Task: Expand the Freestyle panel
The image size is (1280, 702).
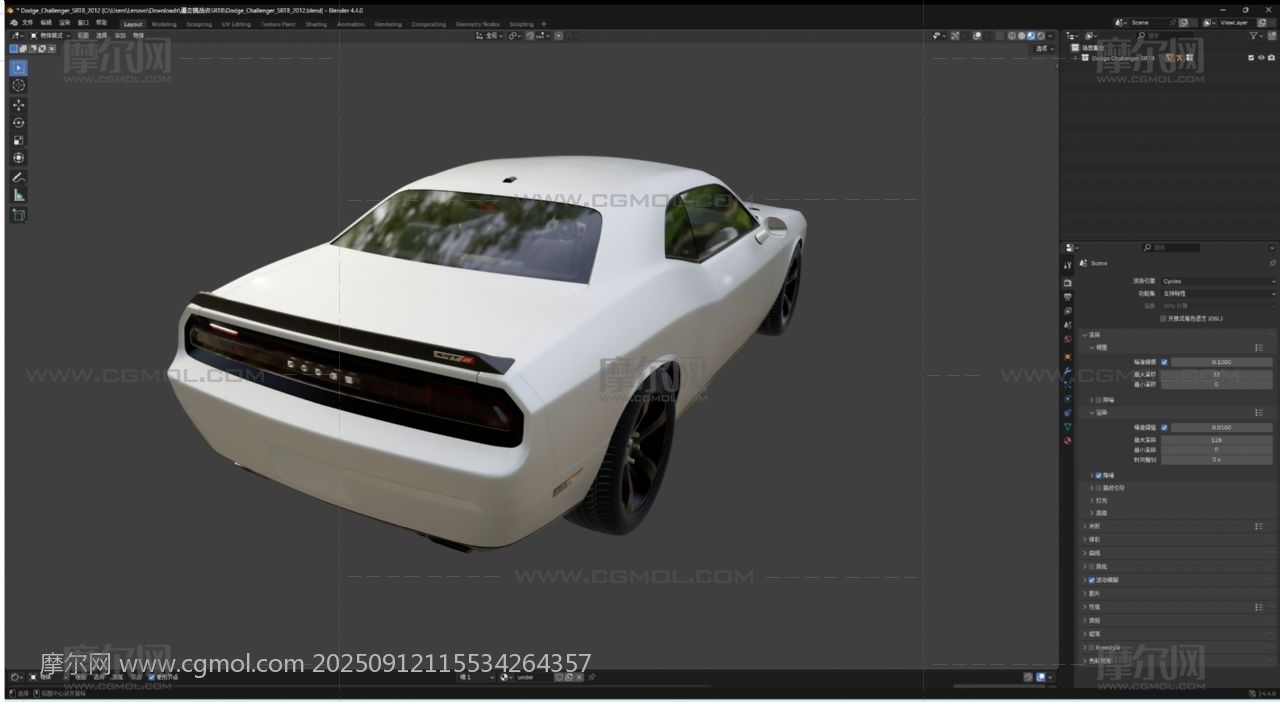Action: pyautogui.click(x=1084, y=647)
